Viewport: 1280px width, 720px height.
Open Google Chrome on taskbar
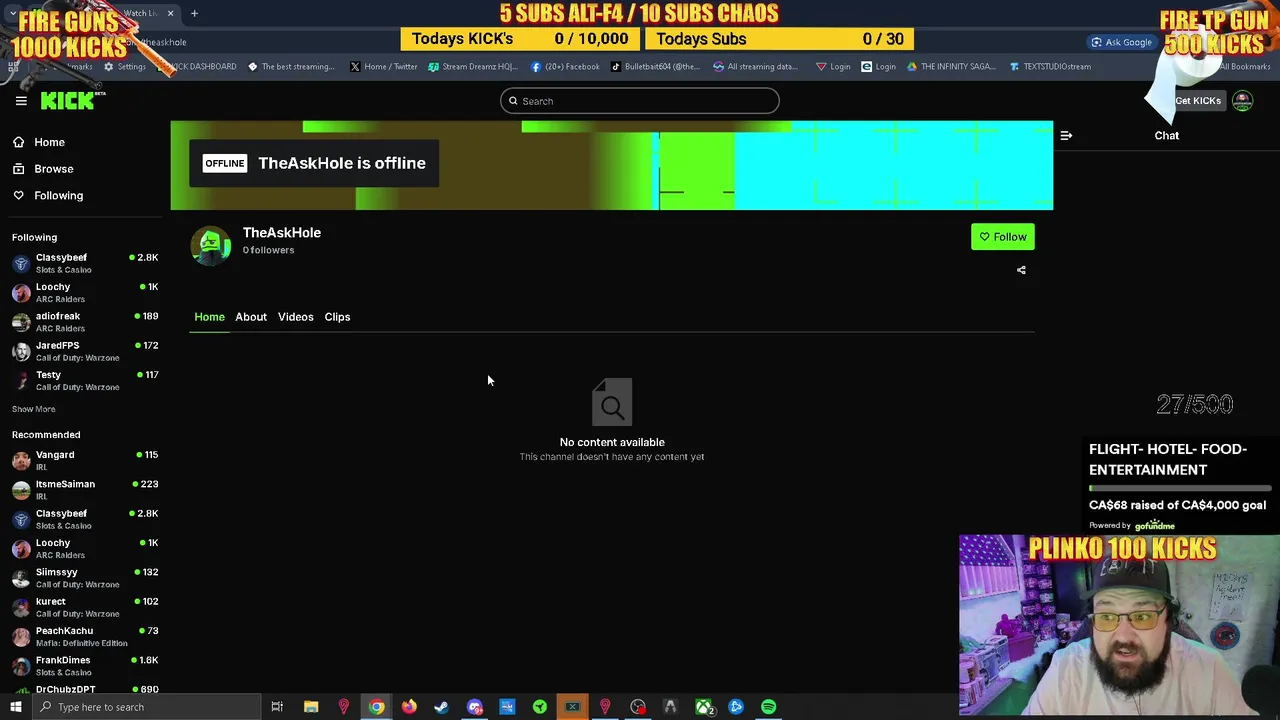click(376, 707)
